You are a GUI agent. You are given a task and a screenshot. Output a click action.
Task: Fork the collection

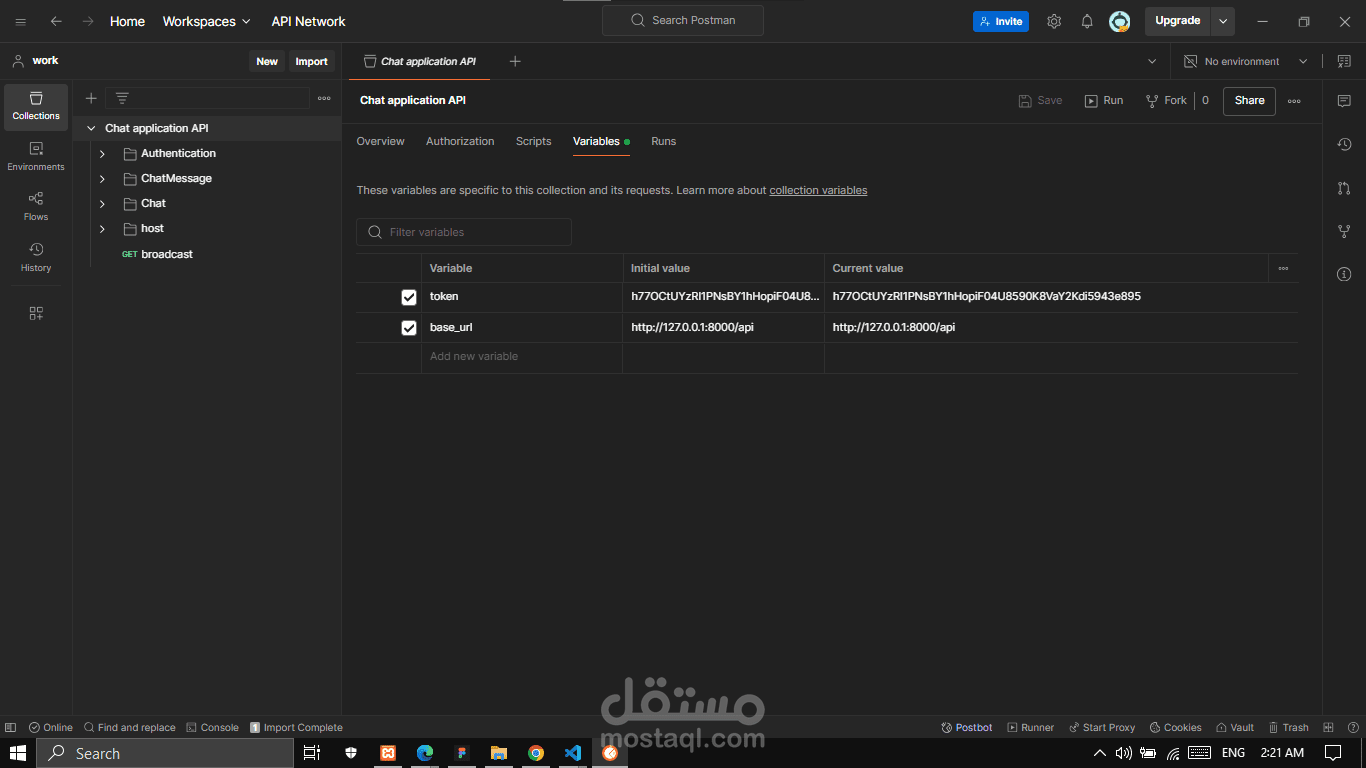point(1166,101)
